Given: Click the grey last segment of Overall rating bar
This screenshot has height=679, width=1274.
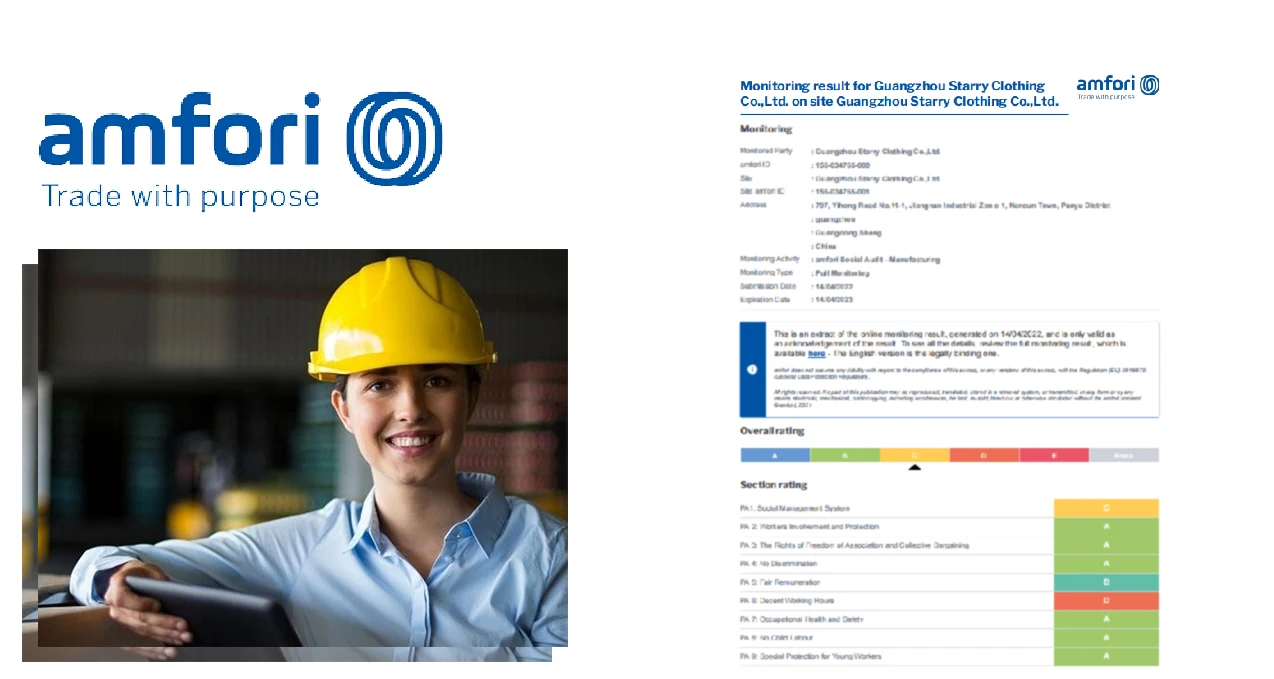Looking at the screenshot, I should (1124, 455).
